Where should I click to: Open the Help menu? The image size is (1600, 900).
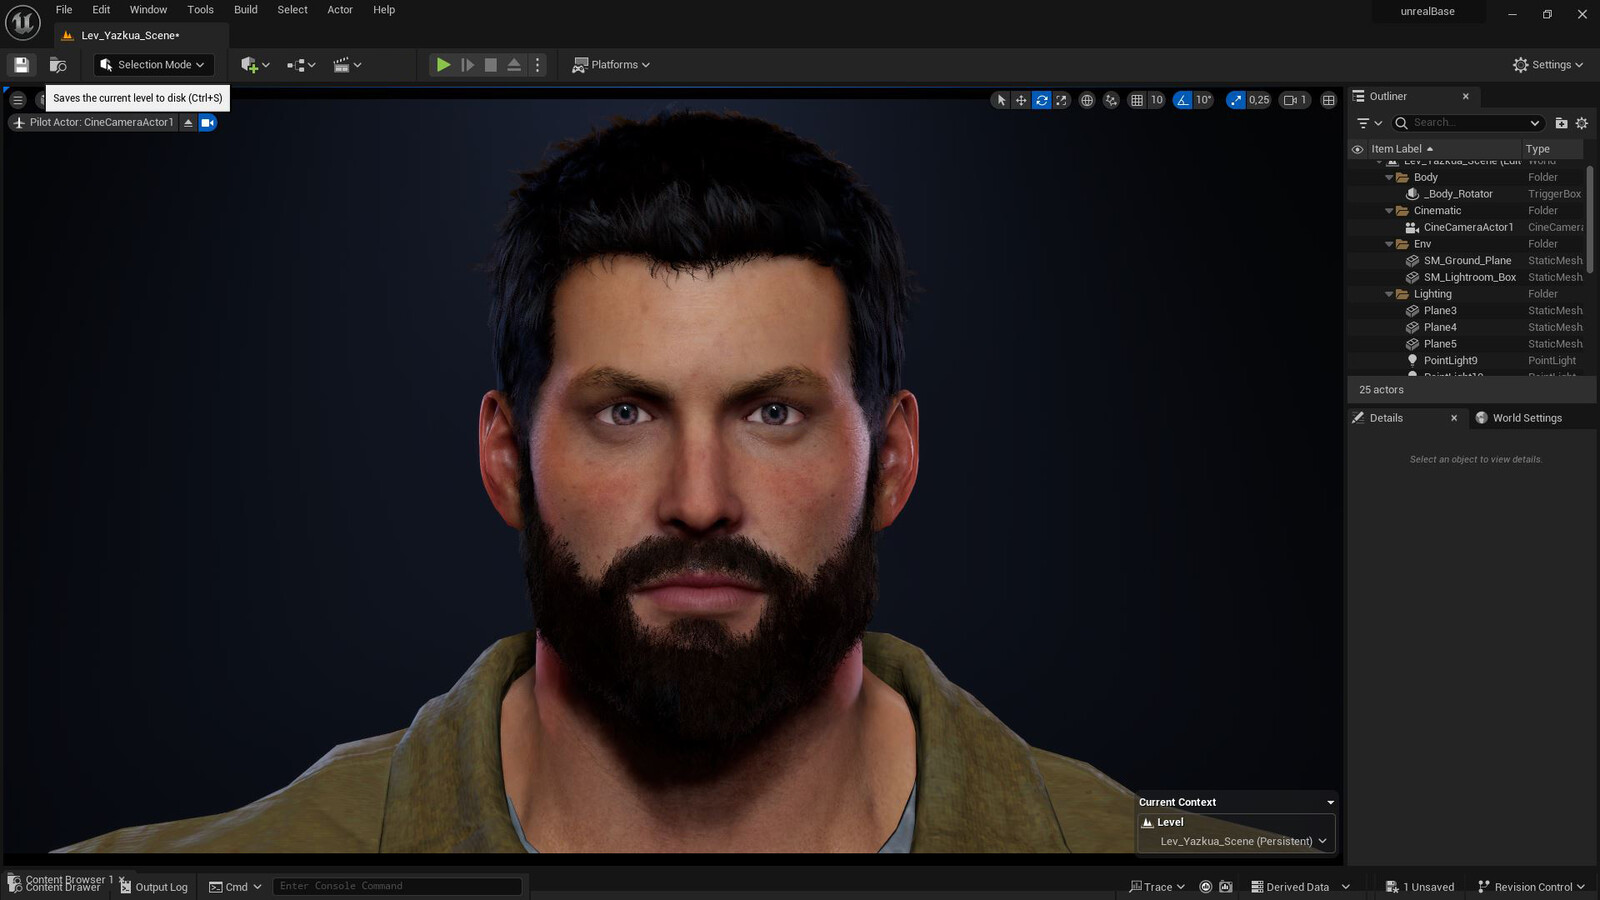pyautogui.click(x=384, y=10)
